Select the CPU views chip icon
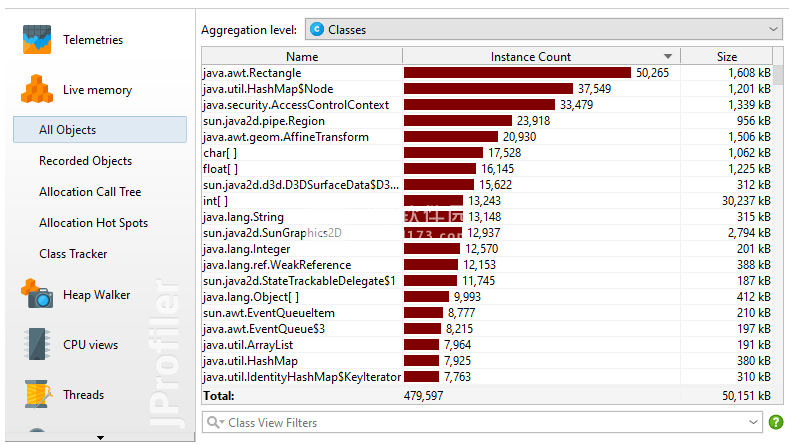The width and height of the screenshot is (790, 445). [x=37, y=344]
